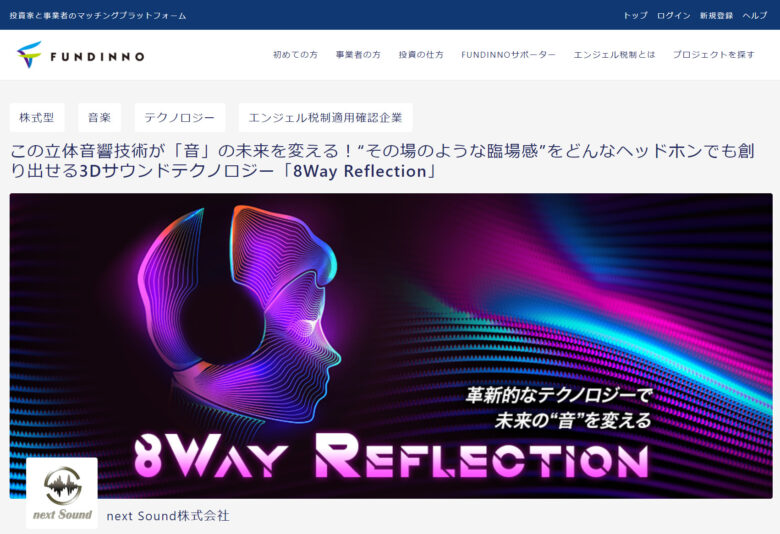Select the 投資の仕方 menu item
The height and width of the screenshot is (534, 780).
421,55
